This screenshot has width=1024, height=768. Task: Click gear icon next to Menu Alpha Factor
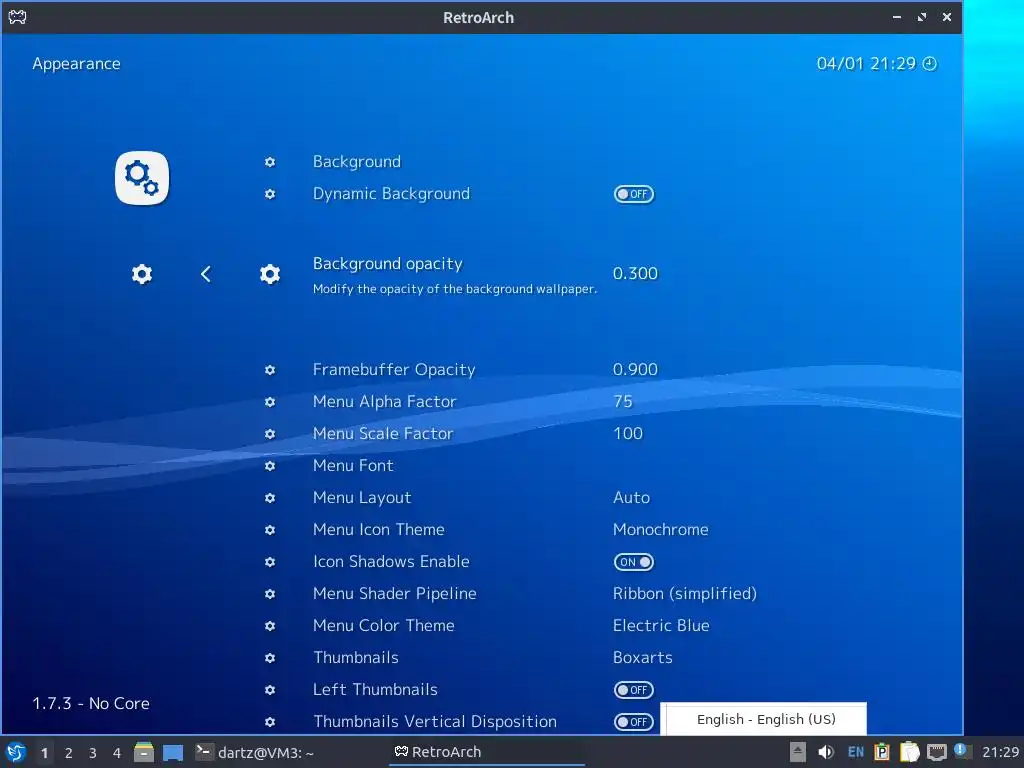(x=270, y=402)
